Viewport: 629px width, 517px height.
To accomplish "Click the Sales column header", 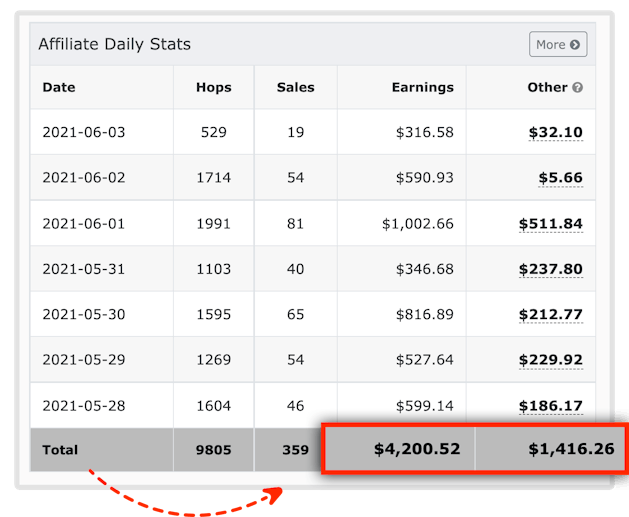I will [x=295, y=88].
